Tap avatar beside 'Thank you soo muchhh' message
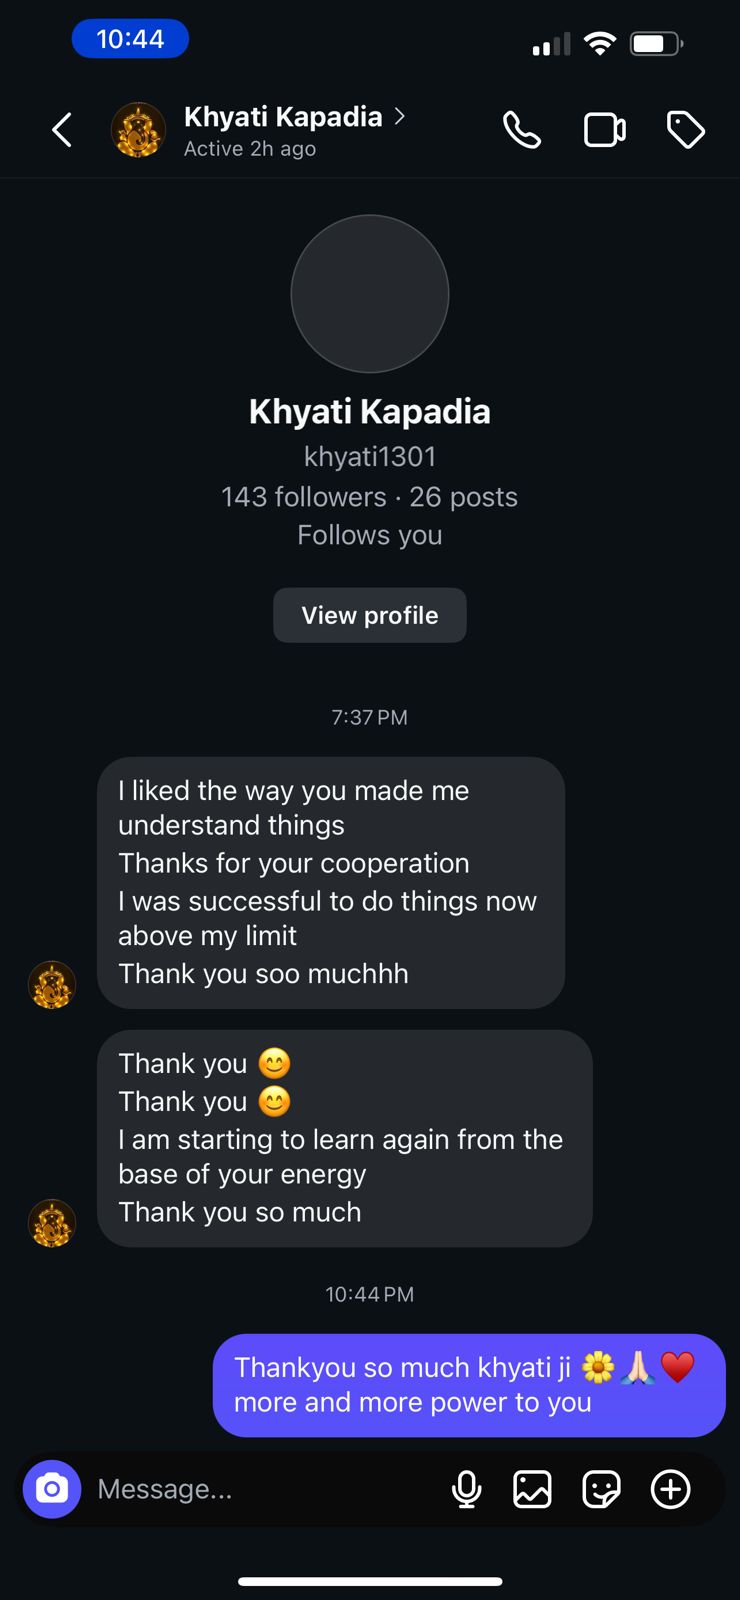Viewport: 740px width, 1600px height. tap(52, 985)
